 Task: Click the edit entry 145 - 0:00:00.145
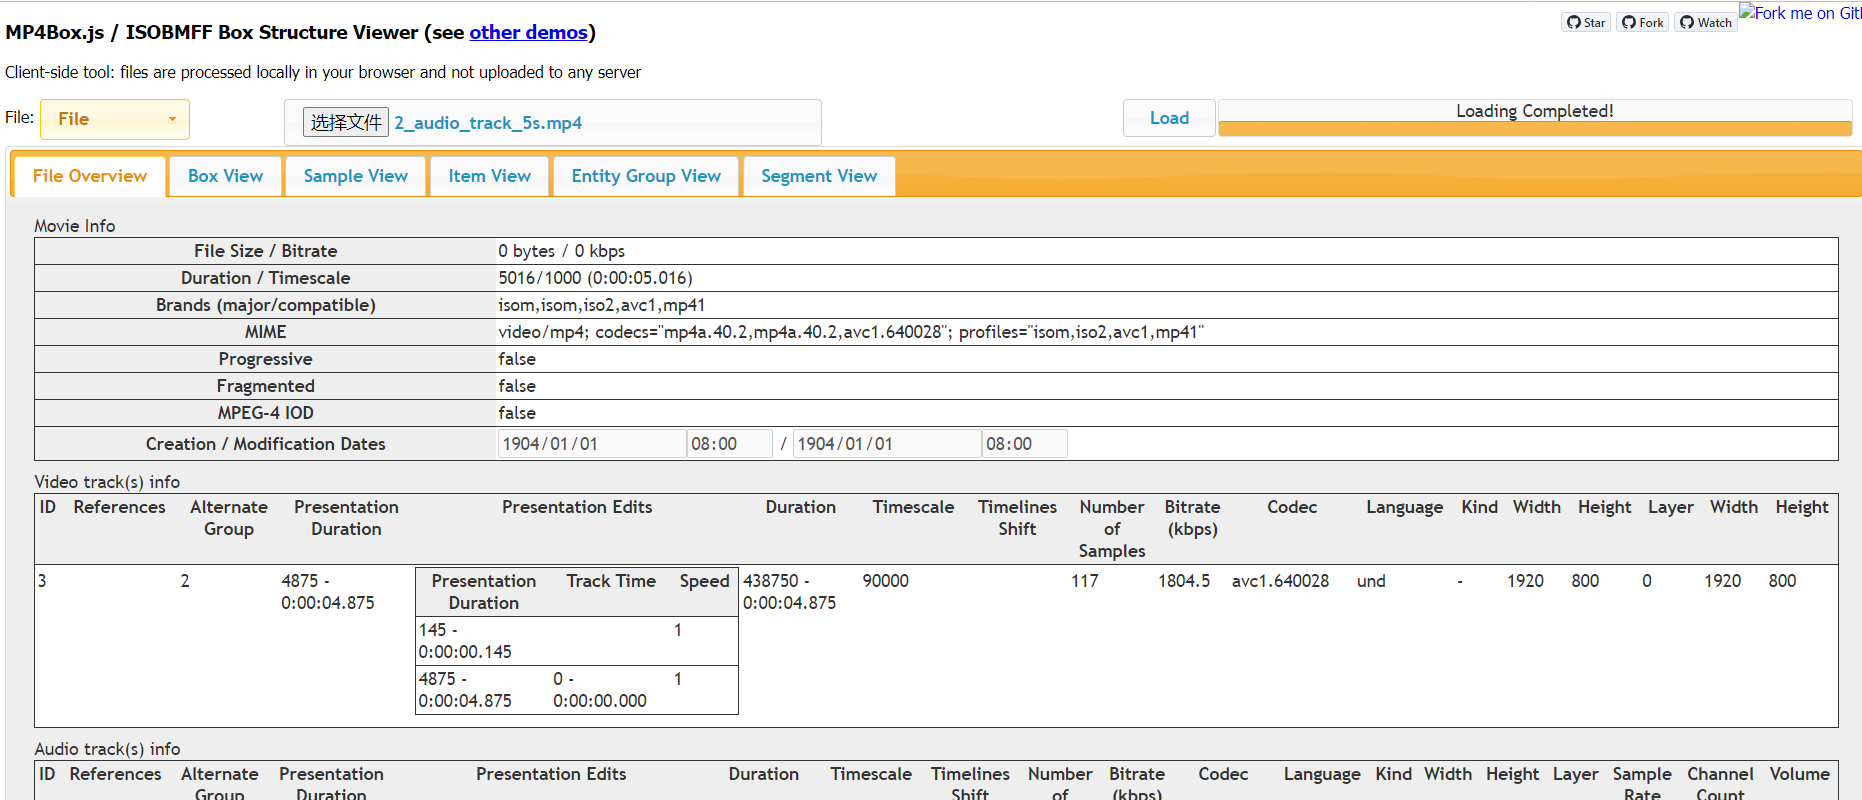click(465, 641)
